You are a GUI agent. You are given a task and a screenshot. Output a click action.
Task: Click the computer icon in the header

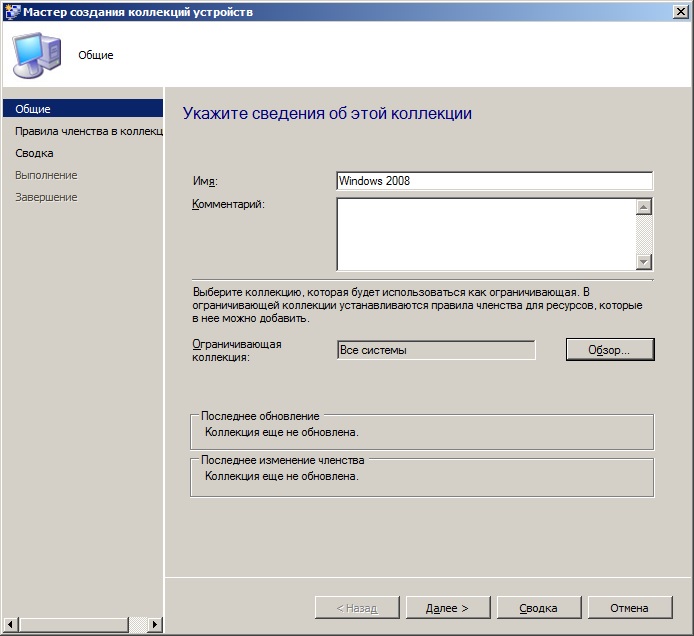coord(37,55)
